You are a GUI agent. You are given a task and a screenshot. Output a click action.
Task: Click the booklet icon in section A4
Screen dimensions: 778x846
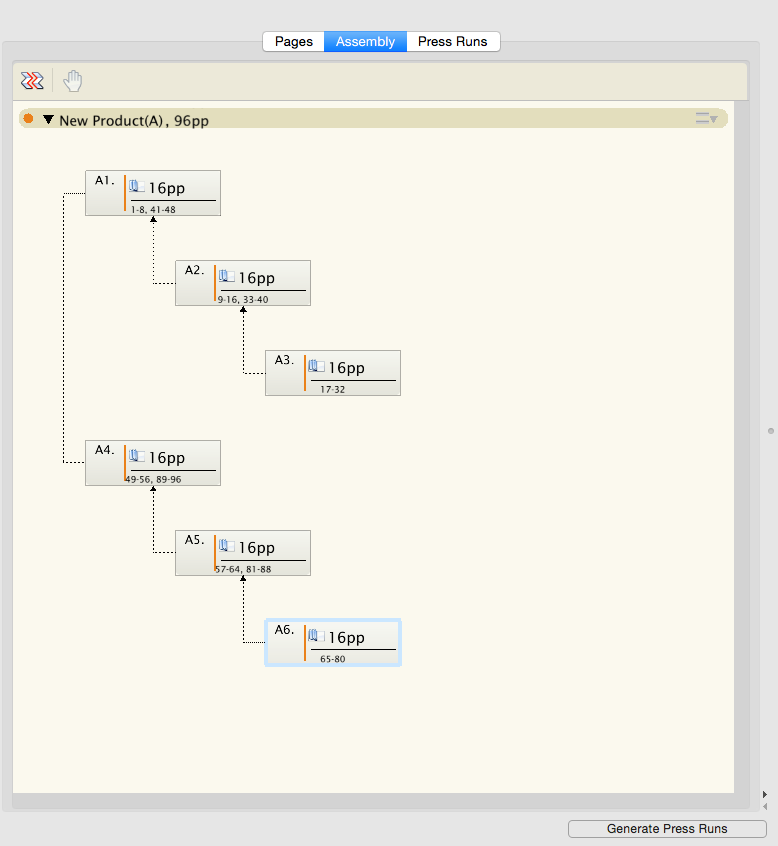click(x=137, y=457)
